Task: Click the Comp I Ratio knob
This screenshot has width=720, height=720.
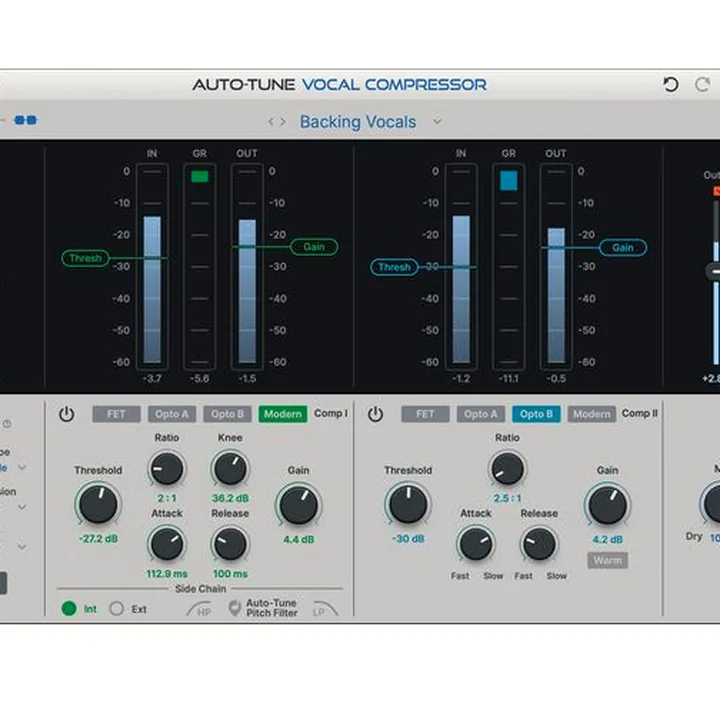Action: click(167, 469)
